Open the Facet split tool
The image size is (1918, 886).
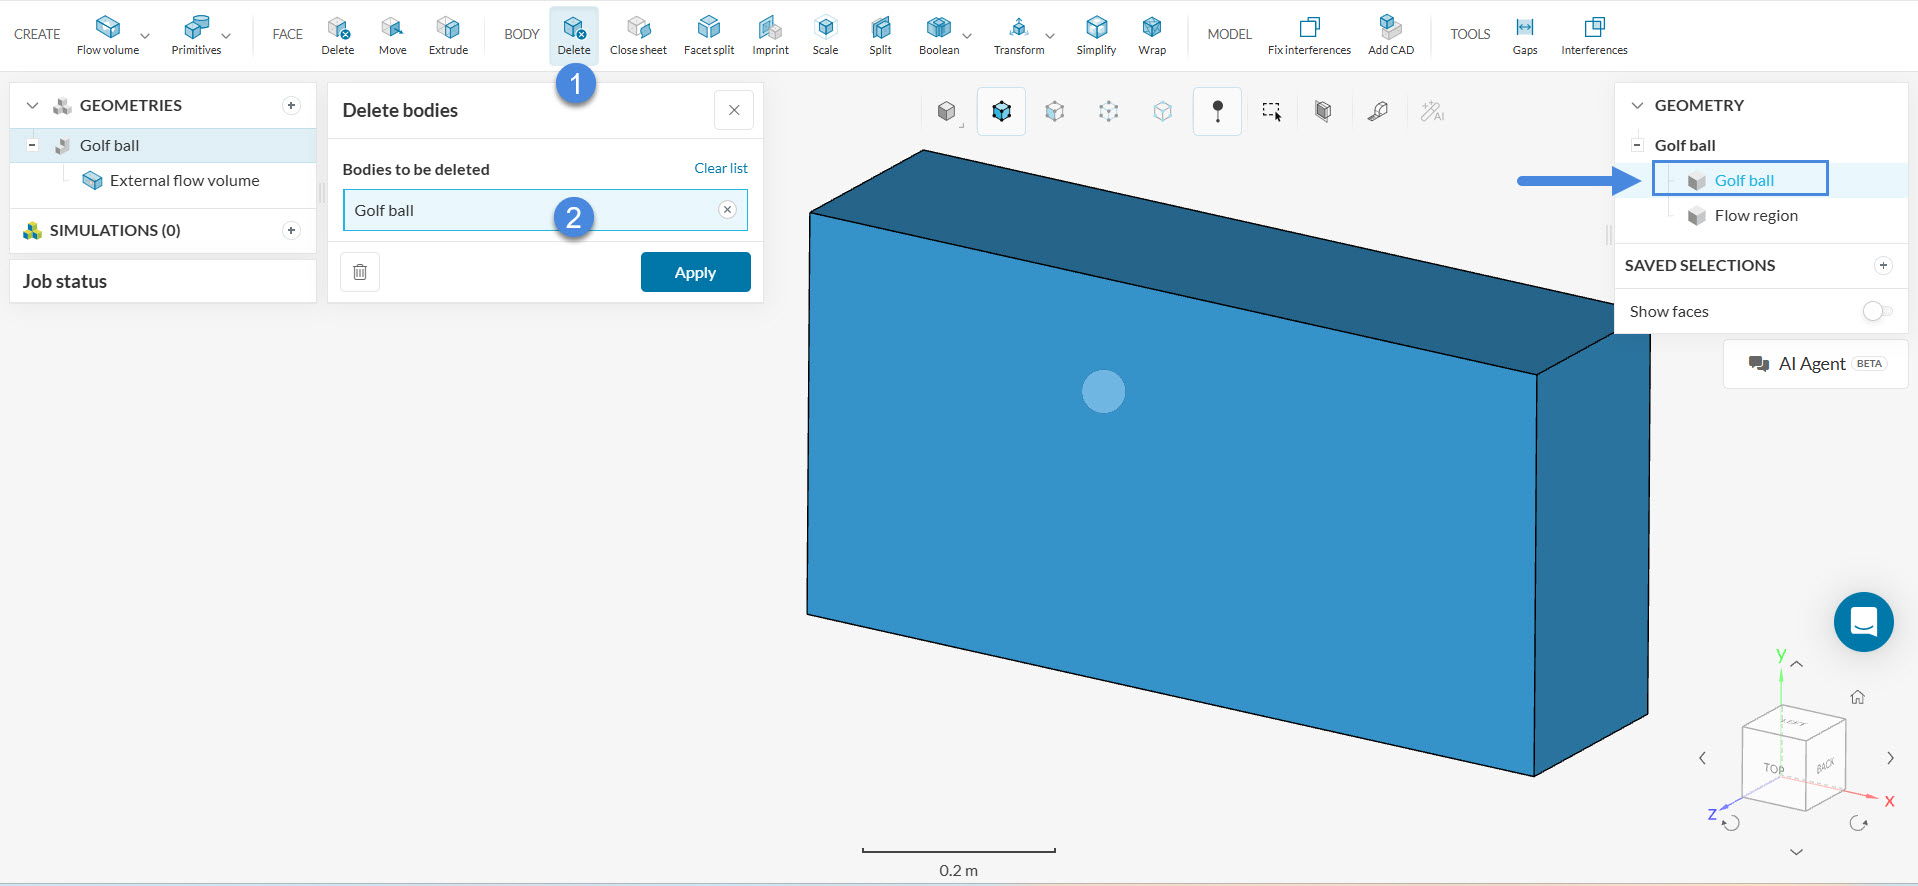click(708, 35)
